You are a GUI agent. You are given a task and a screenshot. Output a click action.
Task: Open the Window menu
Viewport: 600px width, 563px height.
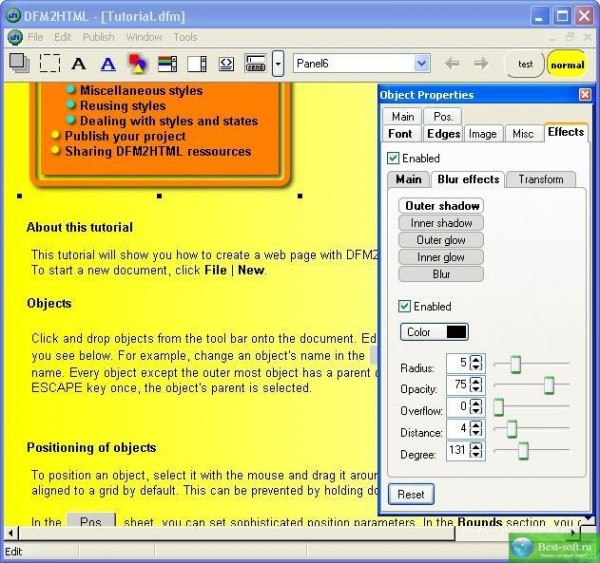pyautogui.click(x=144, y=37)
